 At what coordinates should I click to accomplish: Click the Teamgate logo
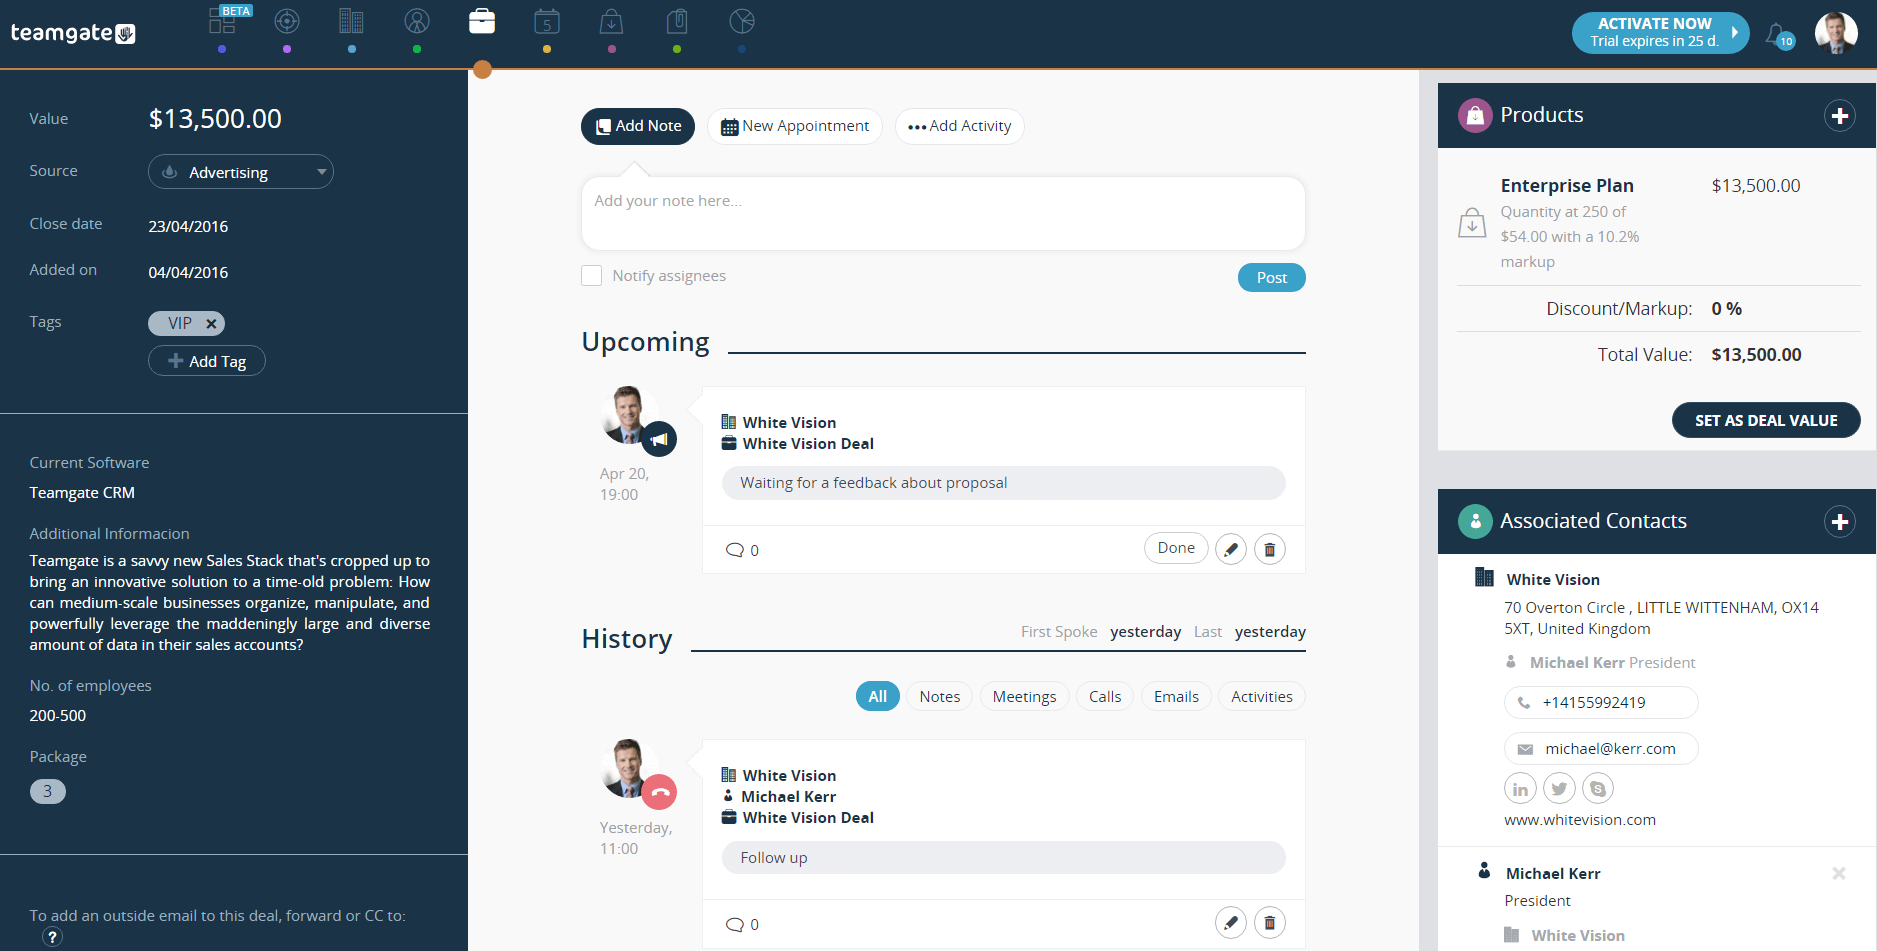click(73, 33)
